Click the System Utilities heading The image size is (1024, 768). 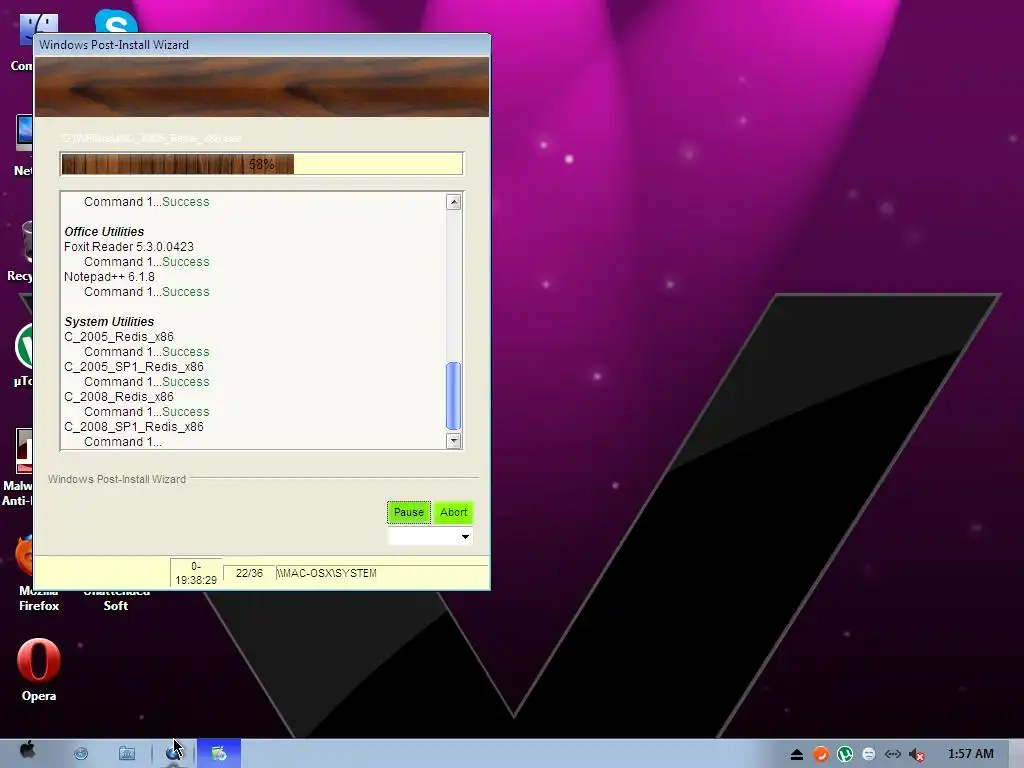[x=109, y=322]
